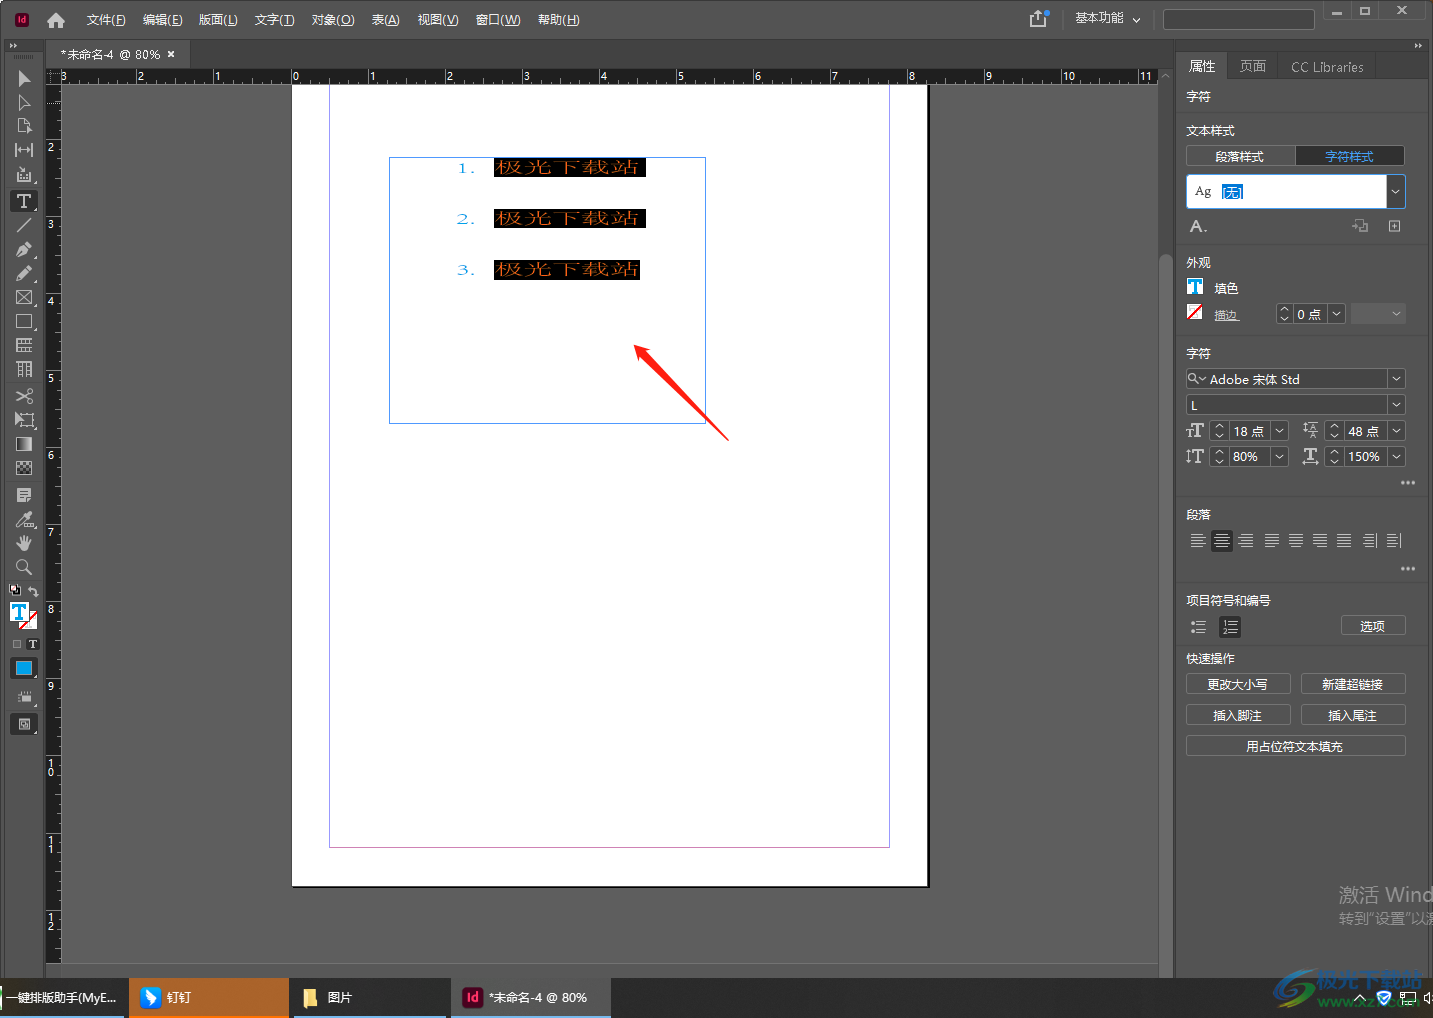Click 新建超链接 button
The width and height of the screenshot is (1433, 1018).
point(1353,684)
